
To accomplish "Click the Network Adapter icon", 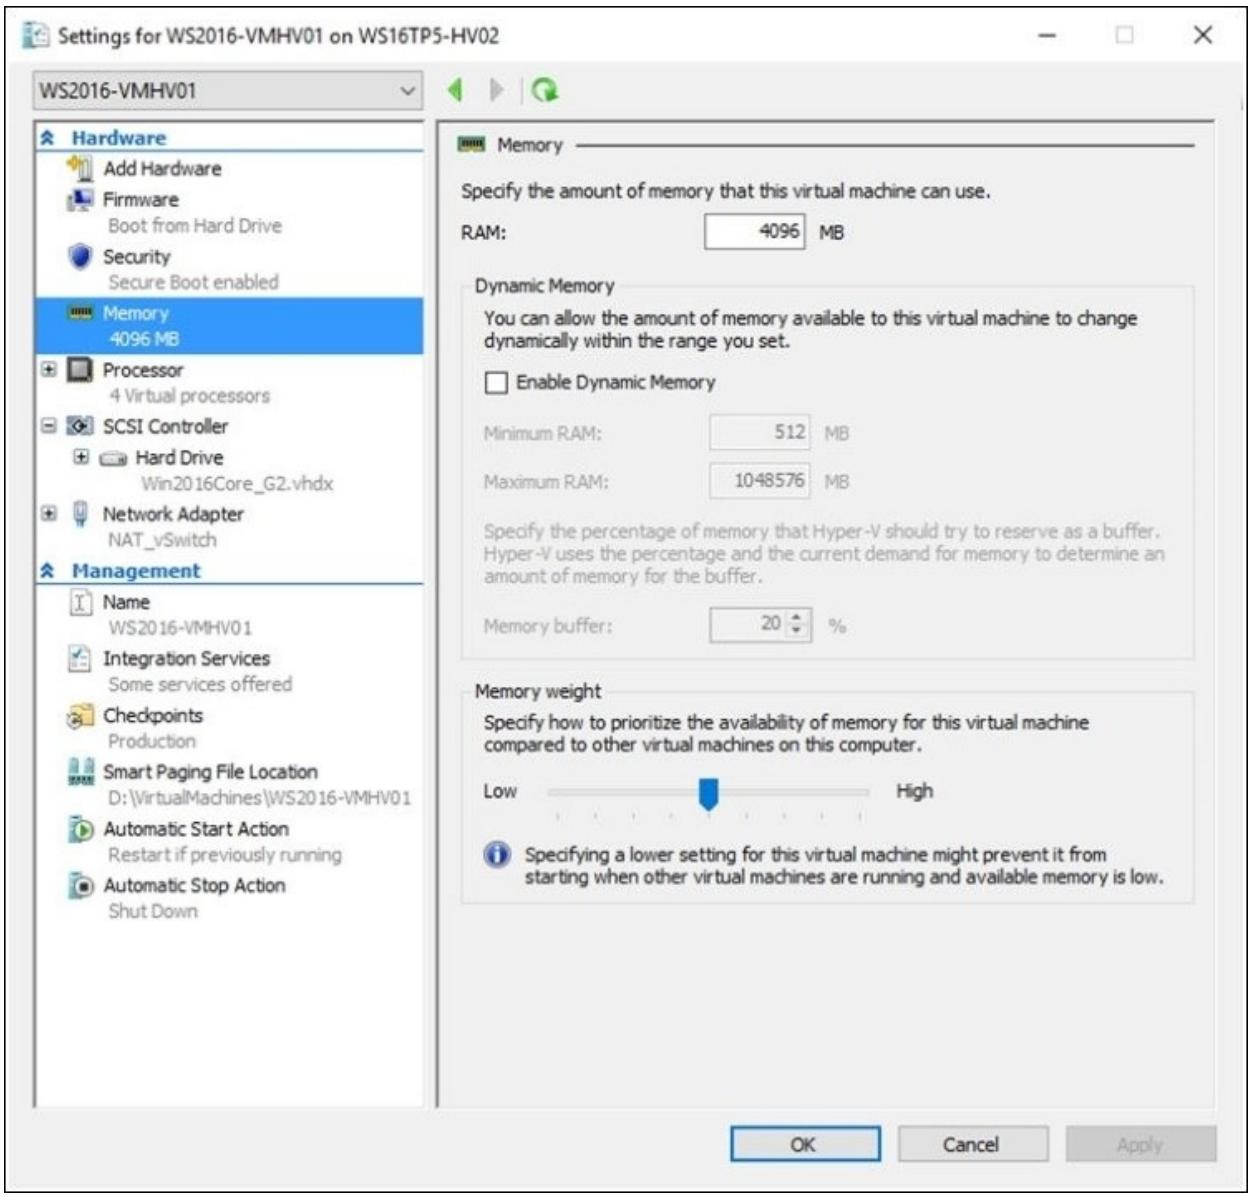I will pos(80,514).
